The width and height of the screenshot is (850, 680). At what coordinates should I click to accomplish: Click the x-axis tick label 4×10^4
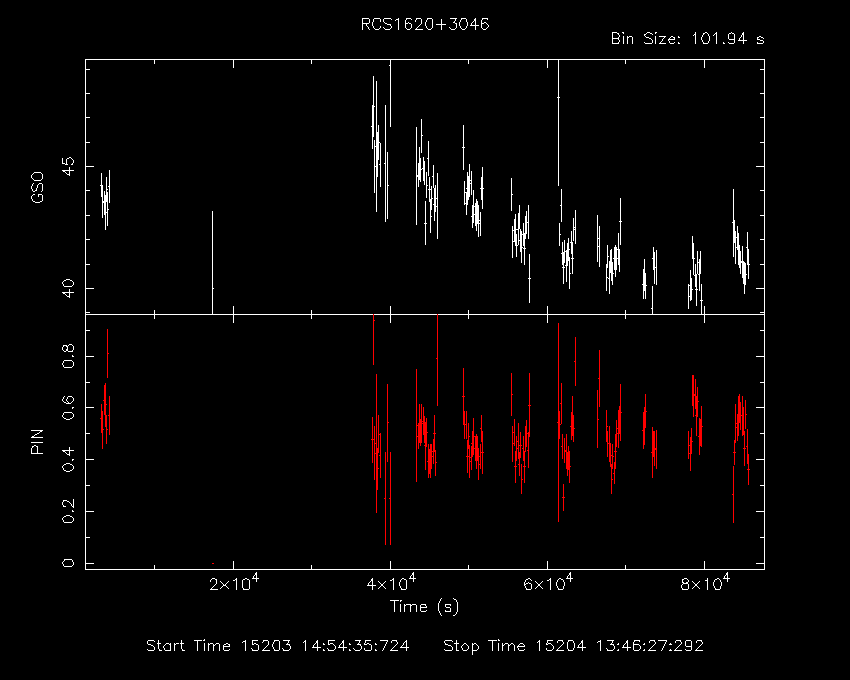click(x=391, y=583)
